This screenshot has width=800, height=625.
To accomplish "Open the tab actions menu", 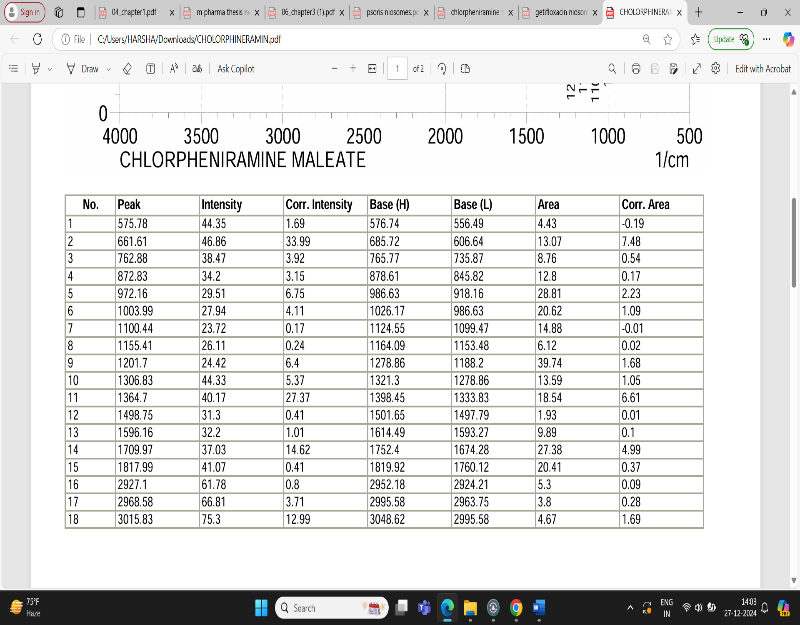I will tap(81, 12).
